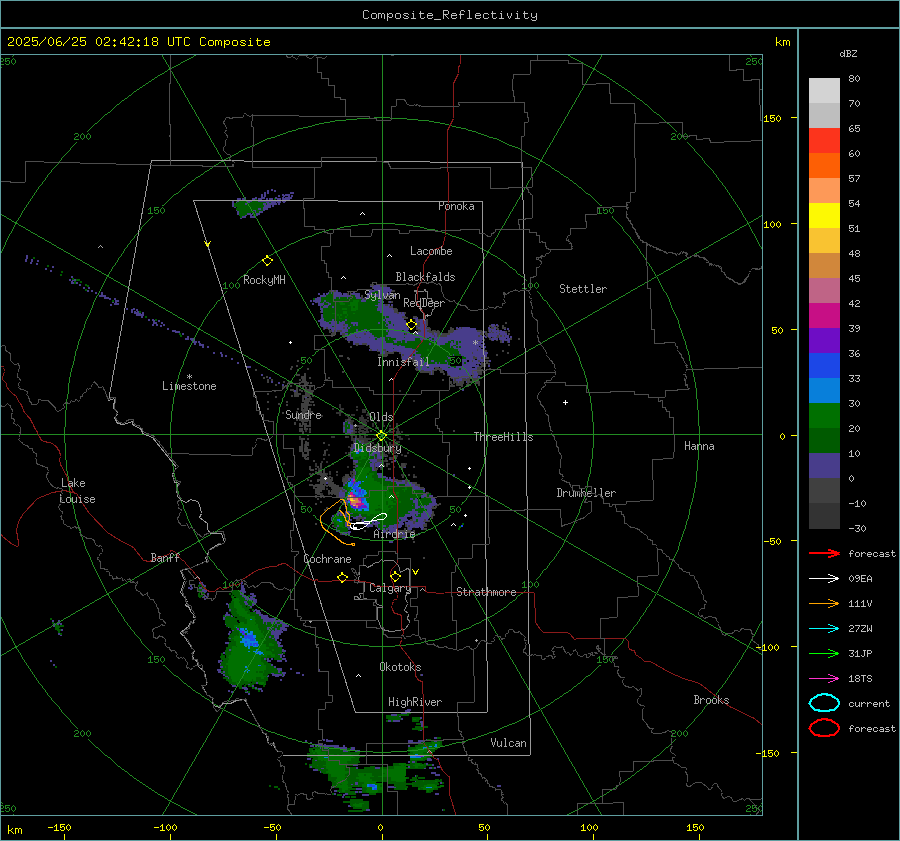Viewport: 900px width, 841px height.
Task: Click the radar center diamond near Olds
Action: pos(381,436)
